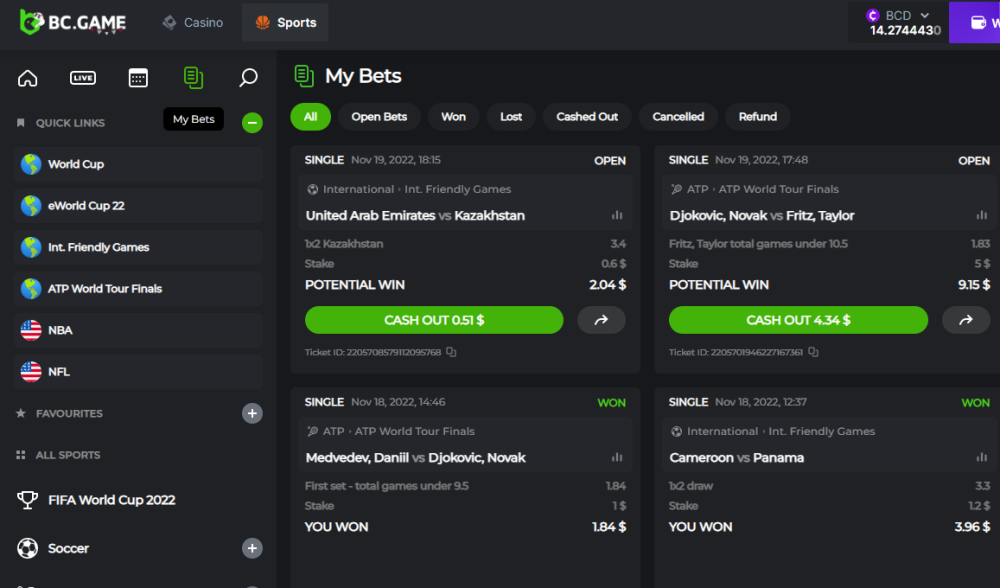
Task: Expand the Favourites section
Action: click(x=253, y=413)
